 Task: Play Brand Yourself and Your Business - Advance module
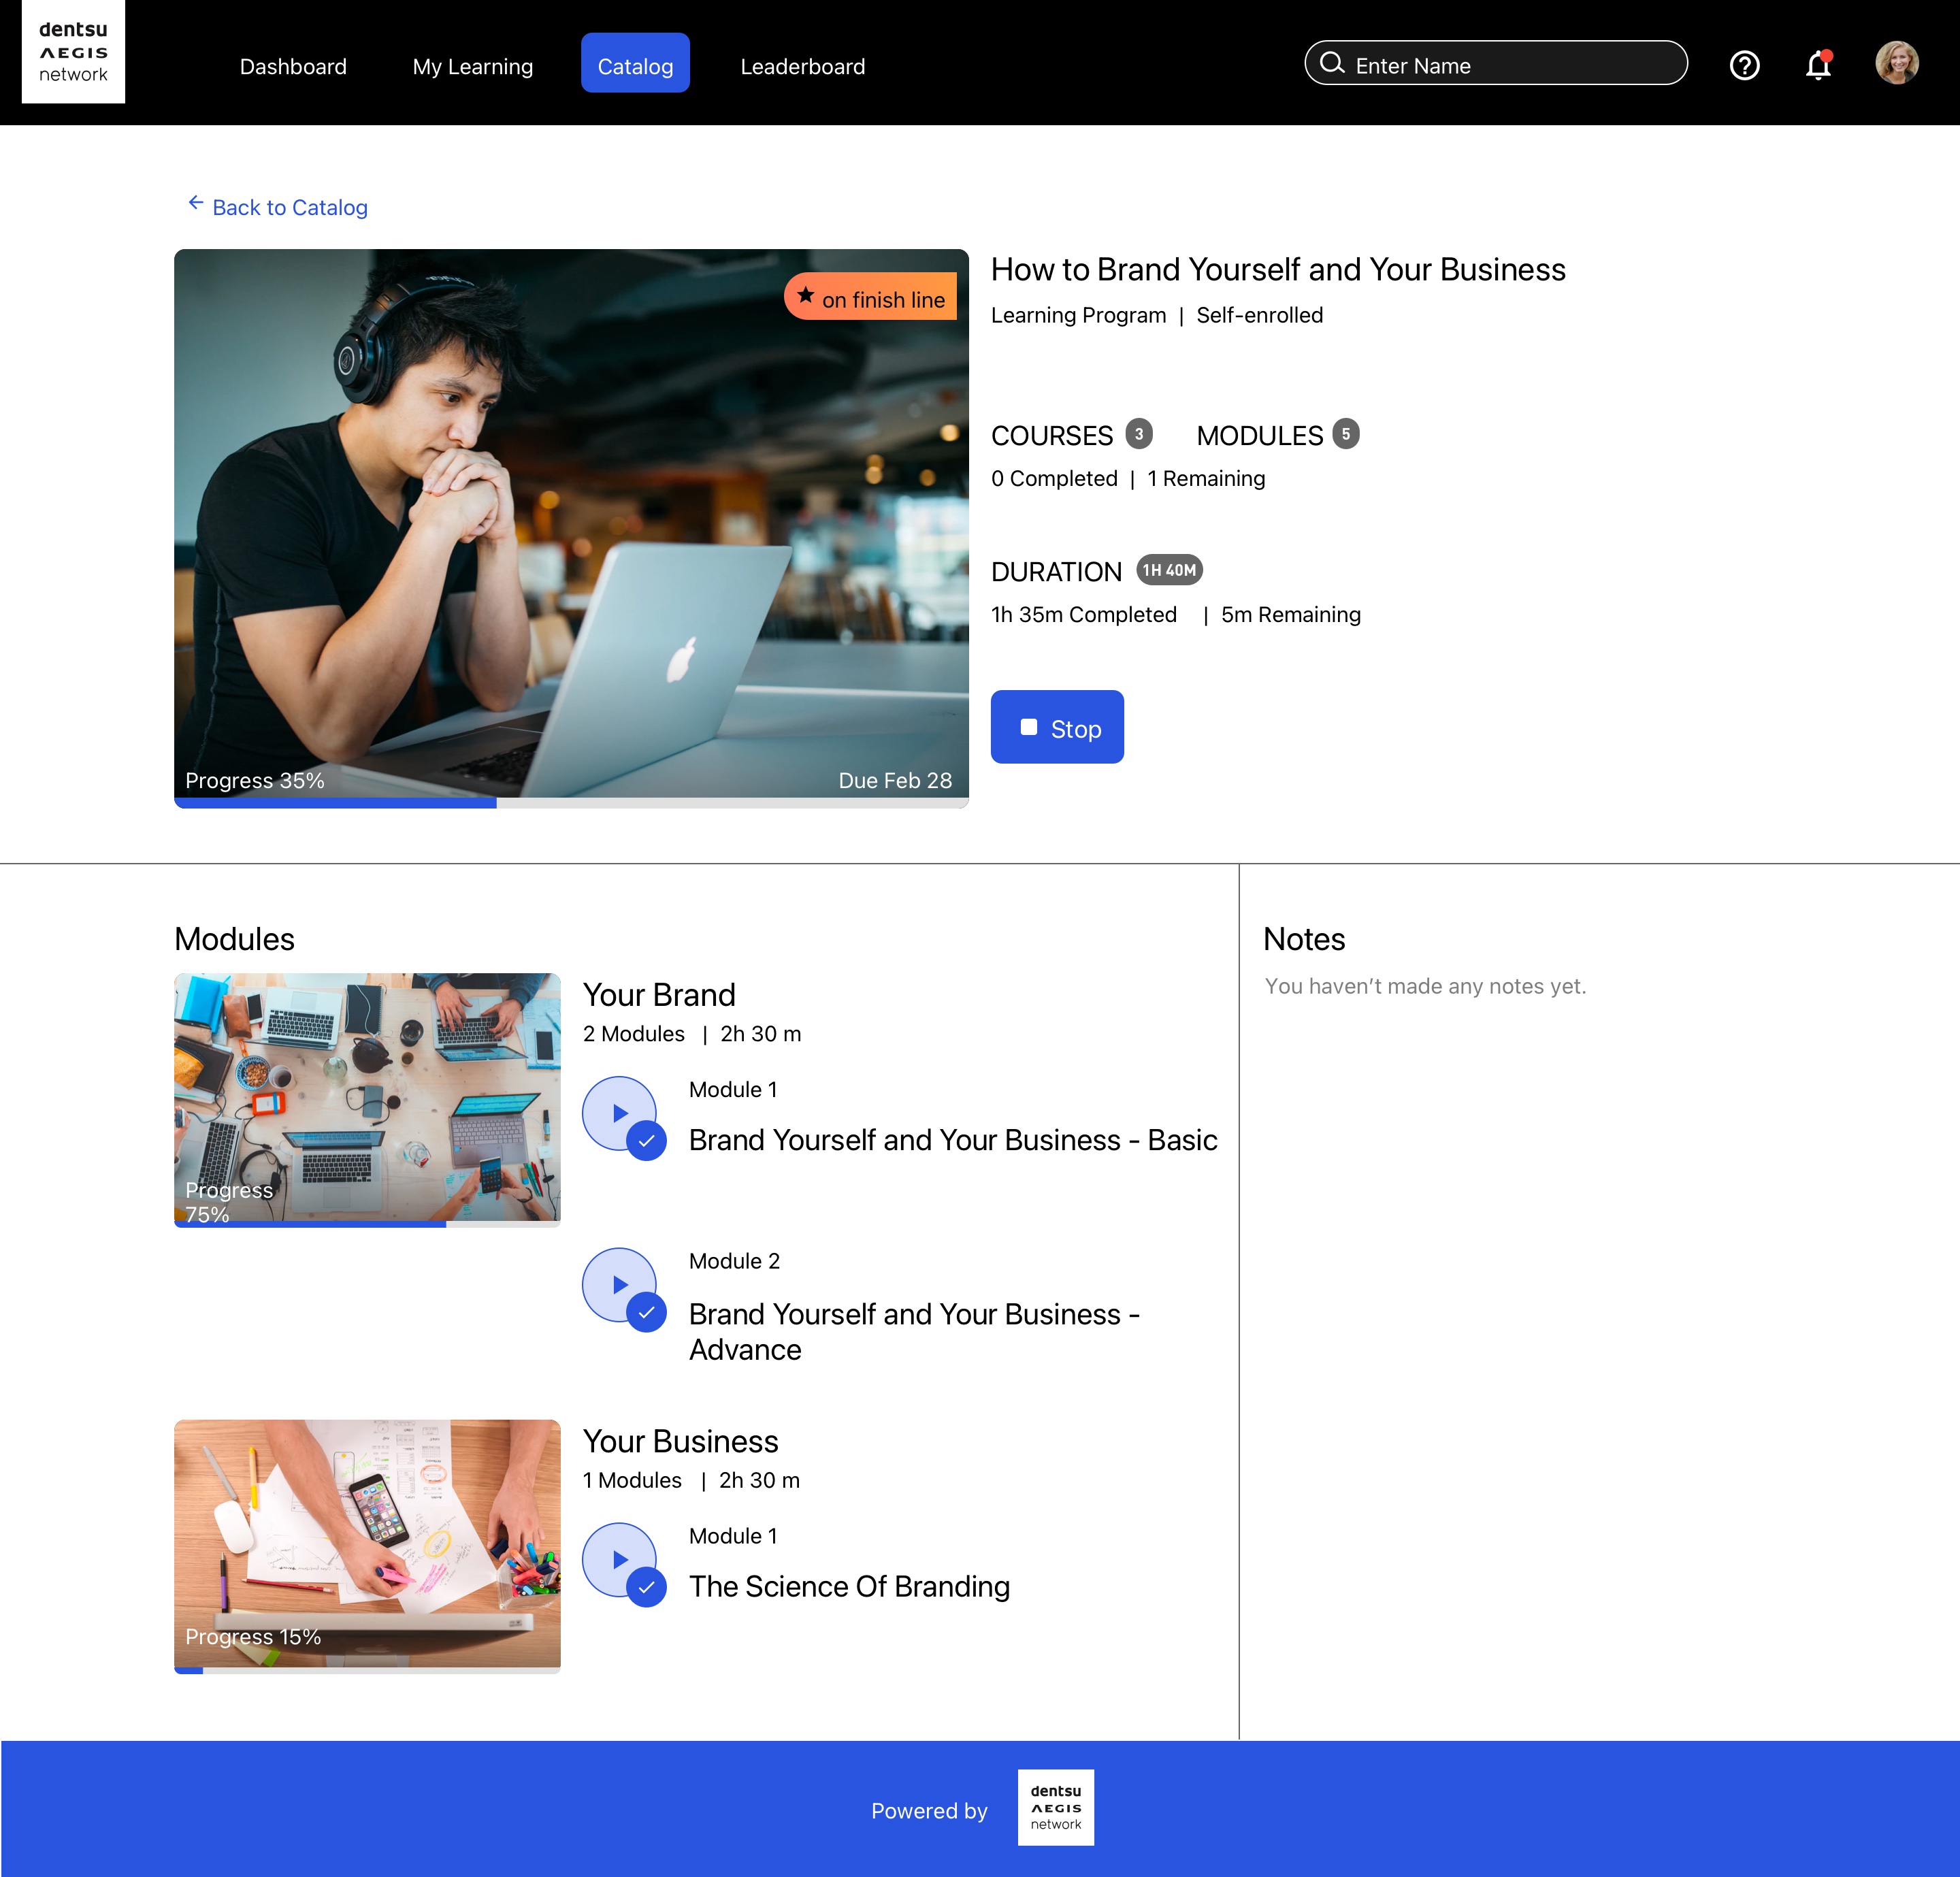(620, 1285)
